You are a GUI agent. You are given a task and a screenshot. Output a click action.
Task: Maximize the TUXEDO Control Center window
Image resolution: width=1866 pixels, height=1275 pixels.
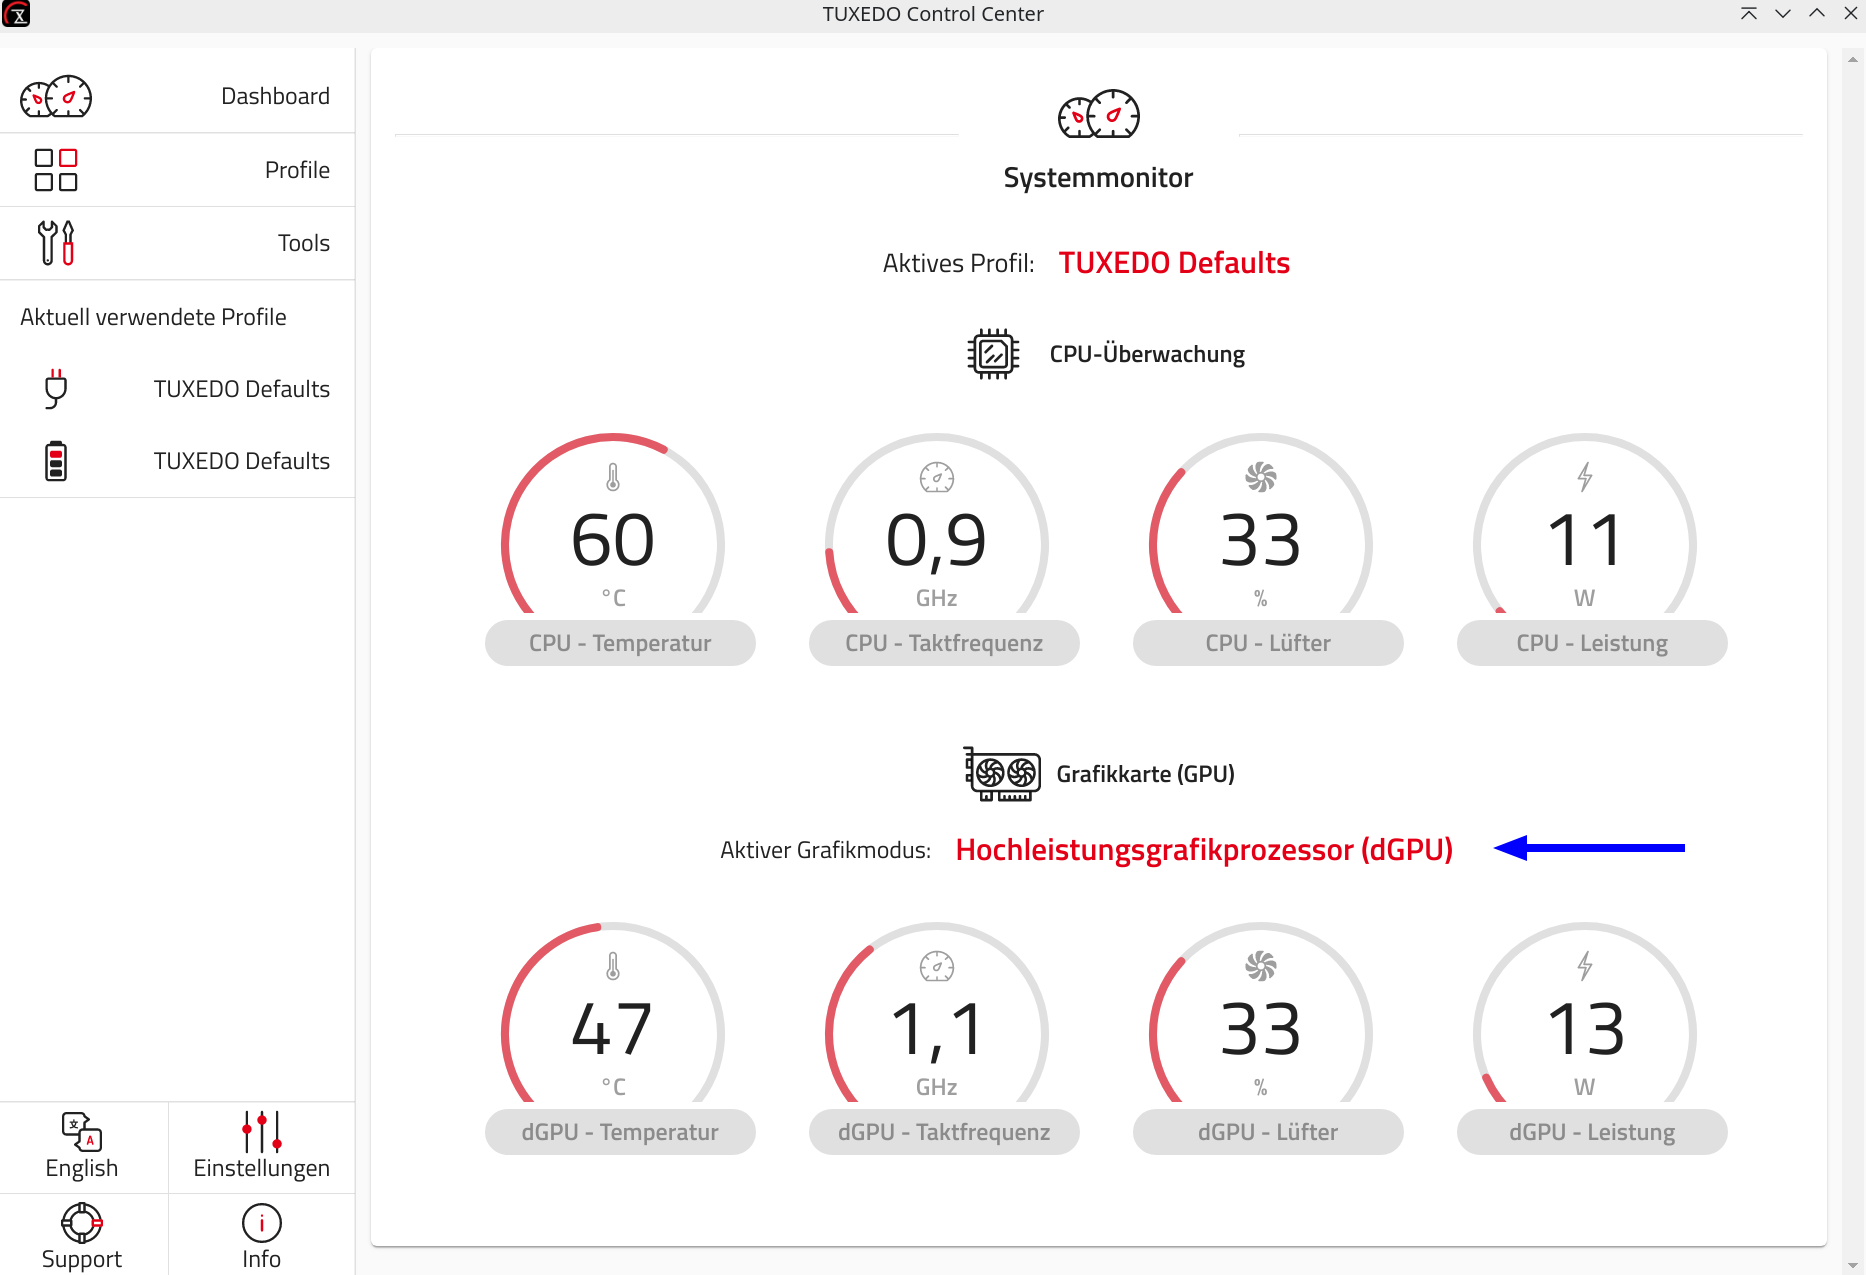click(x=1817, y=14)
